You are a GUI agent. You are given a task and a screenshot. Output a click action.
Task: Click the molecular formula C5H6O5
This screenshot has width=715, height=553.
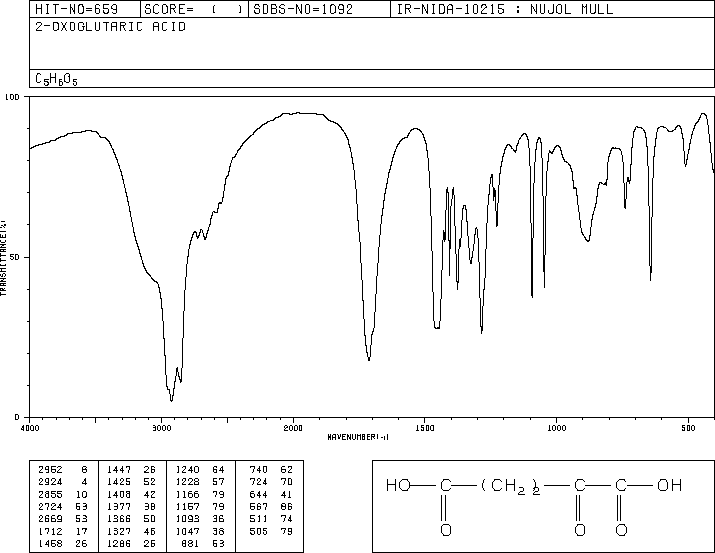56,79
